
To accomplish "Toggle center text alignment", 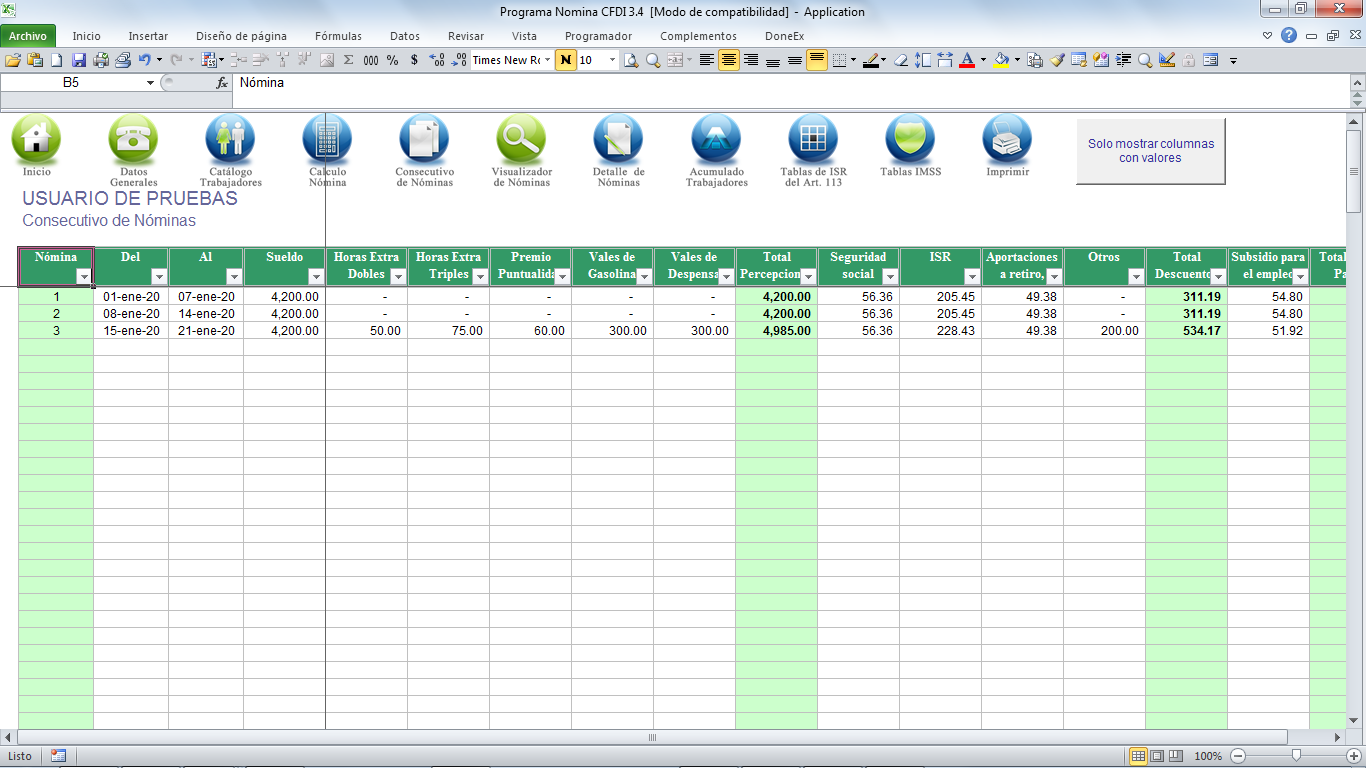I will point(729,60).
